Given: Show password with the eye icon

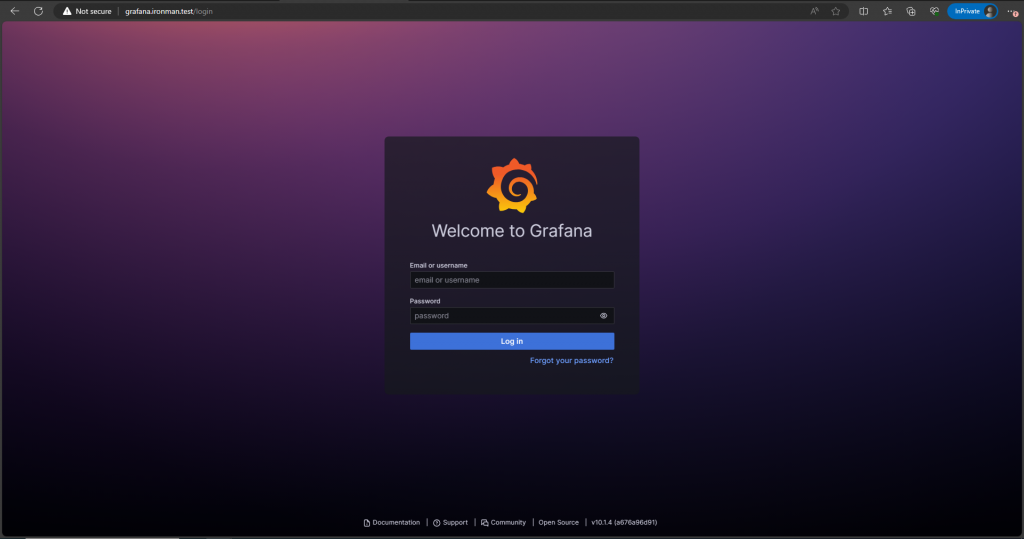Looking at the screenshot, I should pyautogui.click(x=603, y=316).
